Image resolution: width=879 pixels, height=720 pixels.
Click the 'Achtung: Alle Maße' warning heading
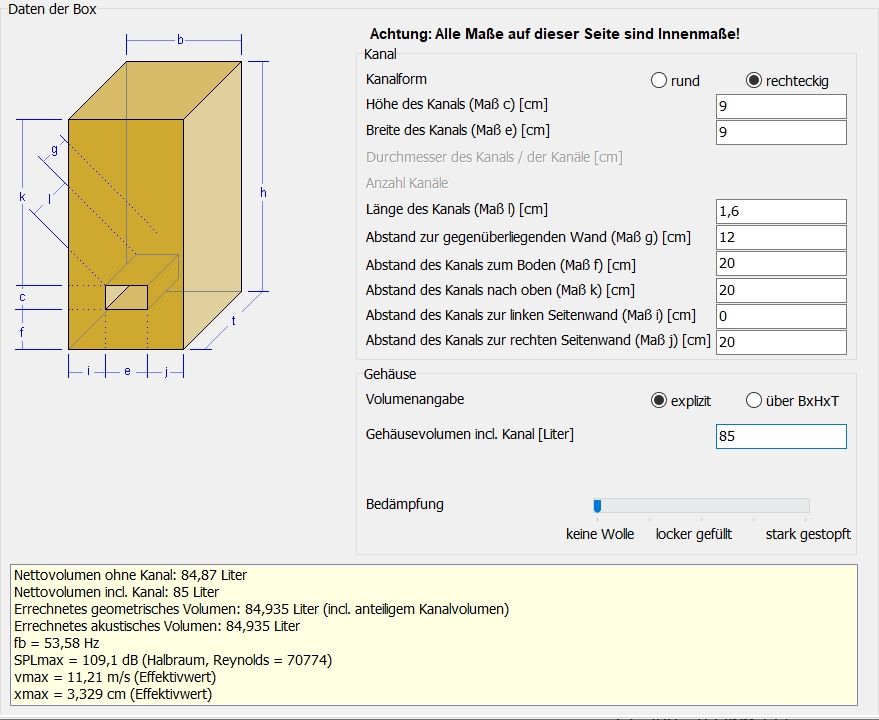coord(555,34)
